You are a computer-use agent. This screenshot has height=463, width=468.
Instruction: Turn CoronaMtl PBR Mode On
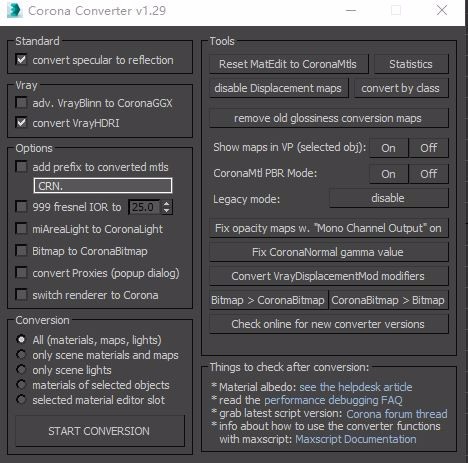[388, 174]
